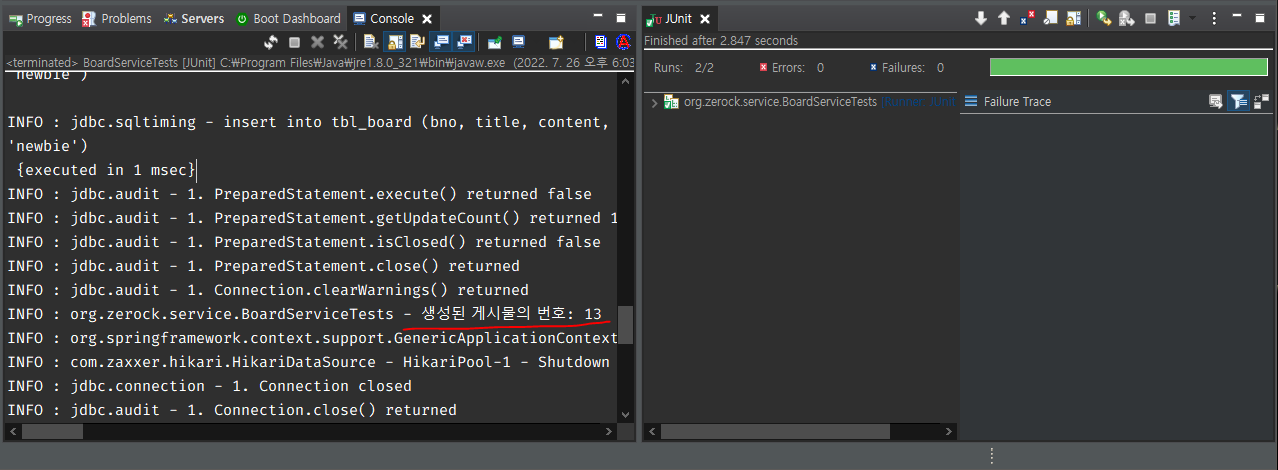Show stack trace in Console View icon
The height and width of the screenshot is (470, 1278).
pyautogui.click(x=1216, y=101)
